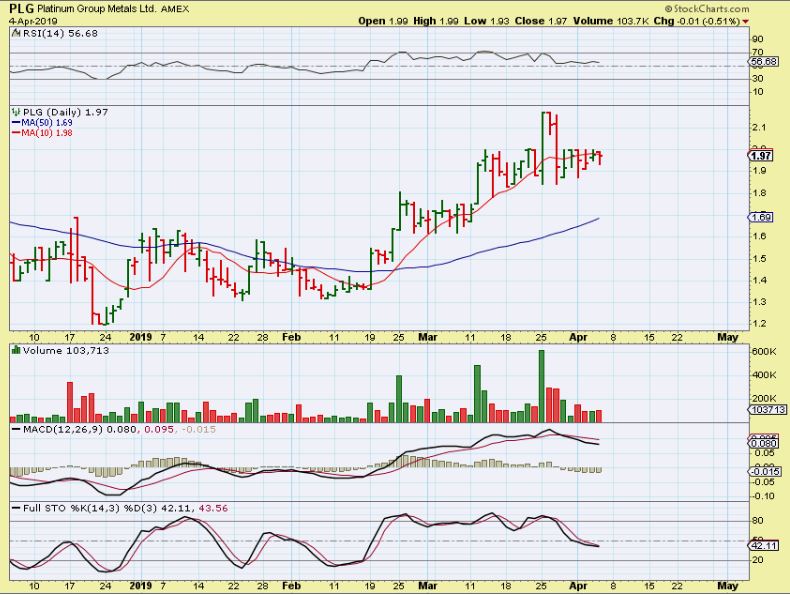Click the Chg -0.01 (-0.51%) value
Screen dimensions: 790x595
697,21
